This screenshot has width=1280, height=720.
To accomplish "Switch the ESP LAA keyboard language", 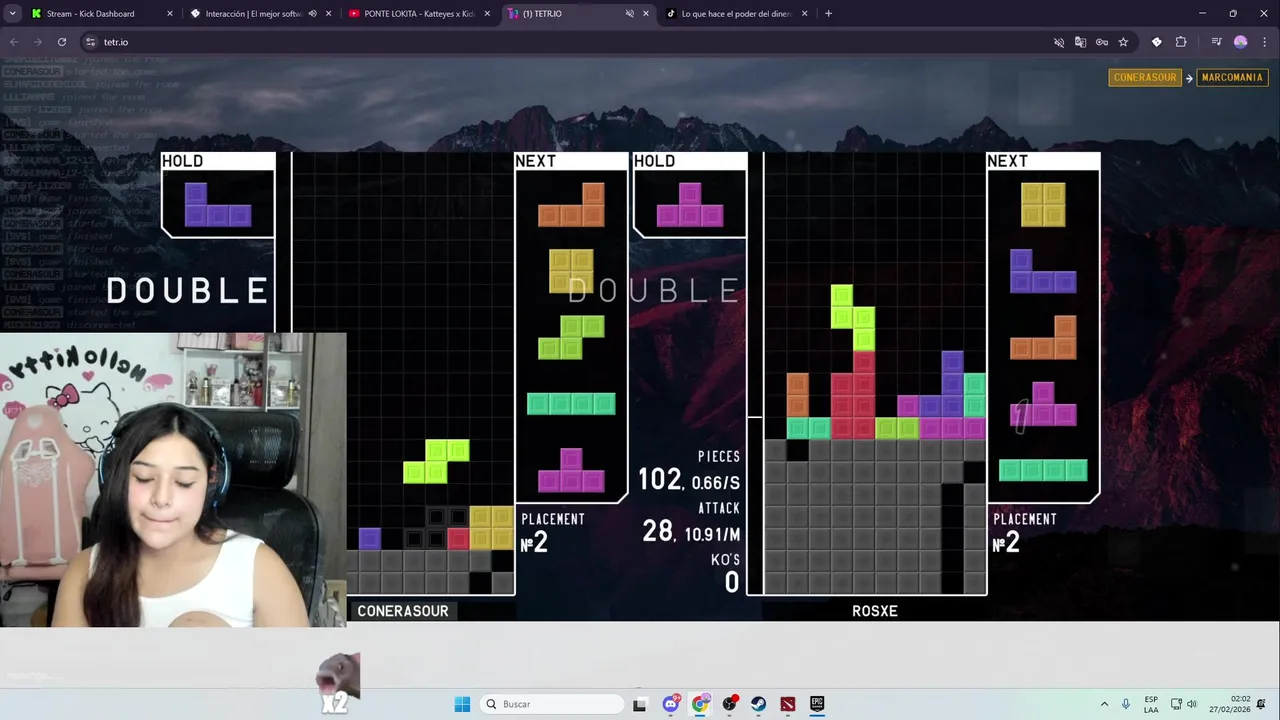I will coord(1151,704).
